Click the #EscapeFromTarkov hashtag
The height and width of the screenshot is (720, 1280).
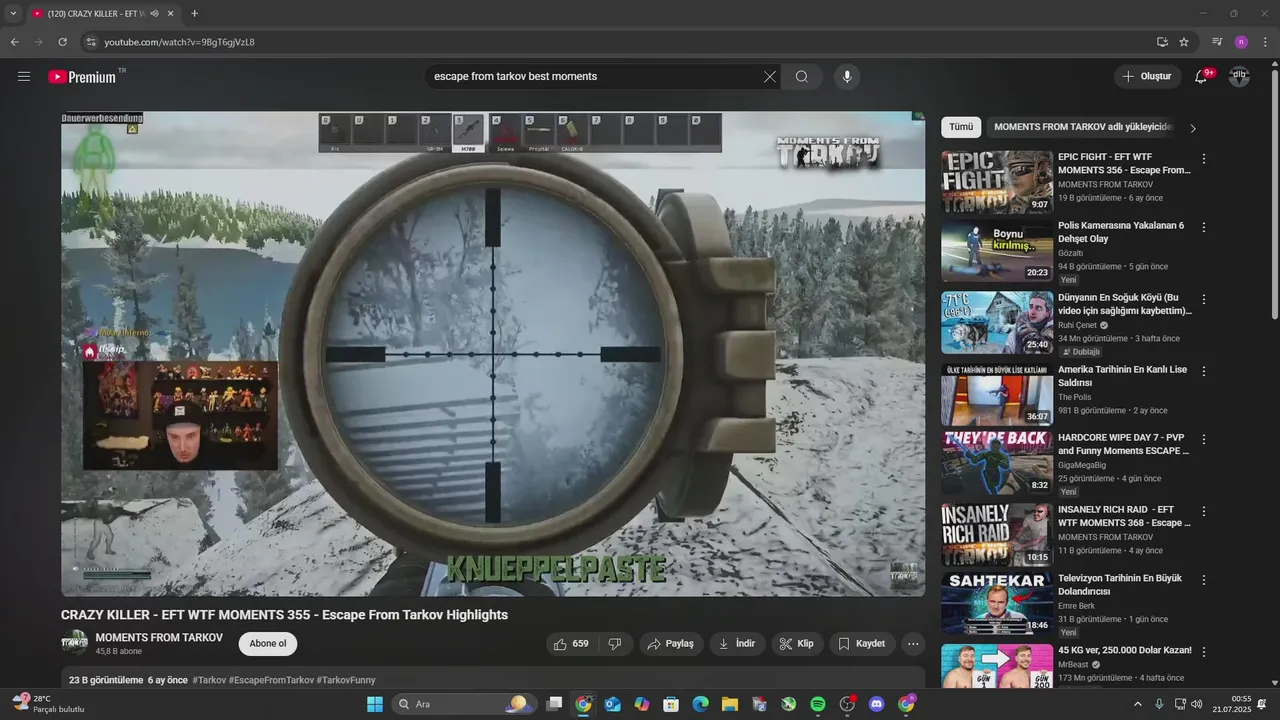[x=271, y=680]
